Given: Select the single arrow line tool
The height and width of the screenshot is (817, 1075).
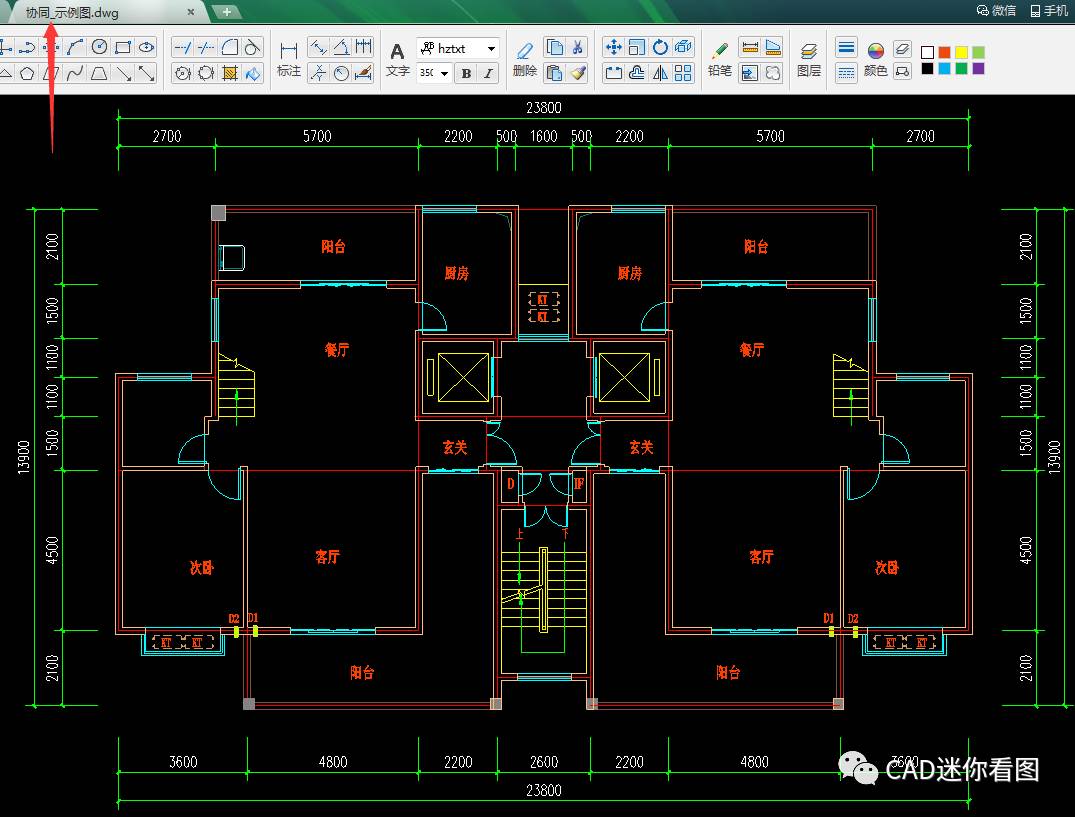Looking at the screenshot, I should (x=123, y=73).
